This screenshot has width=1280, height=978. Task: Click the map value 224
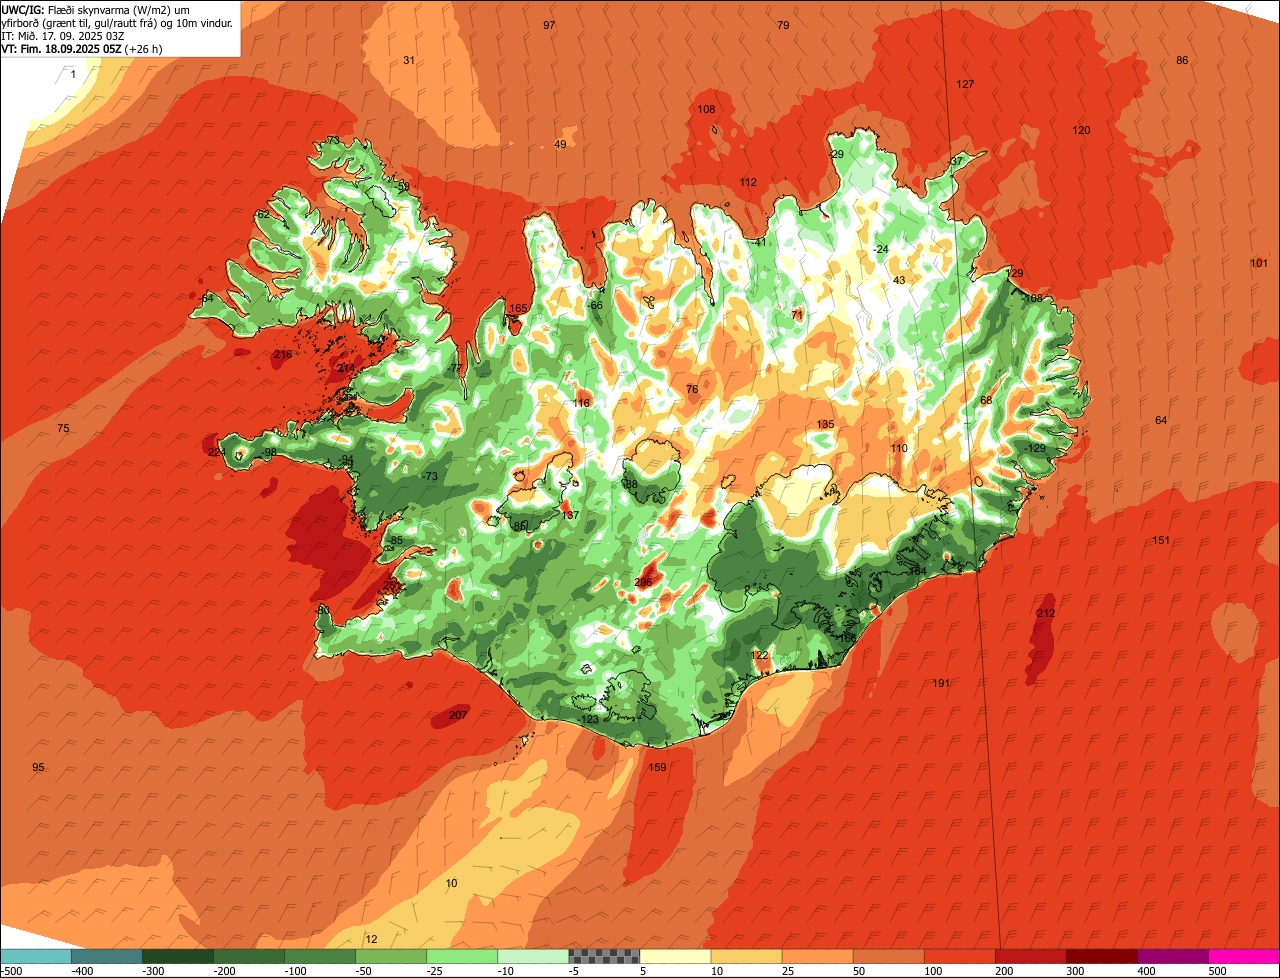point(216,452)
